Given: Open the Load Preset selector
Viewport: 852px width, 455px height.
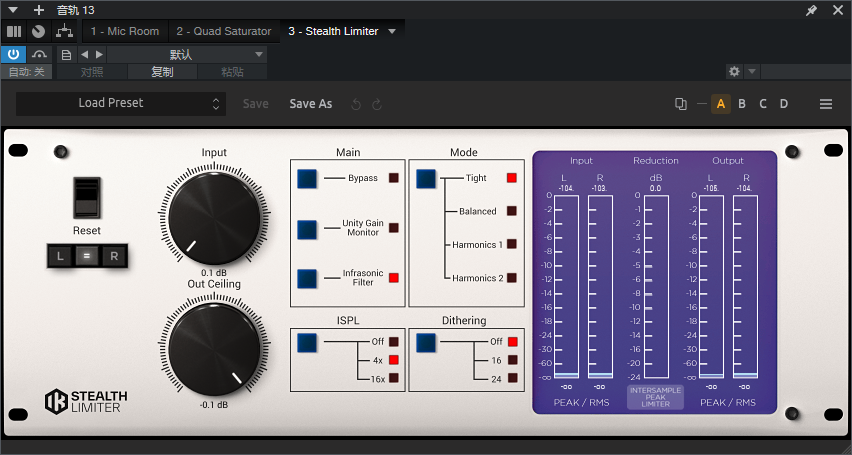Looking at the screenshot, I should coord(121,103).
